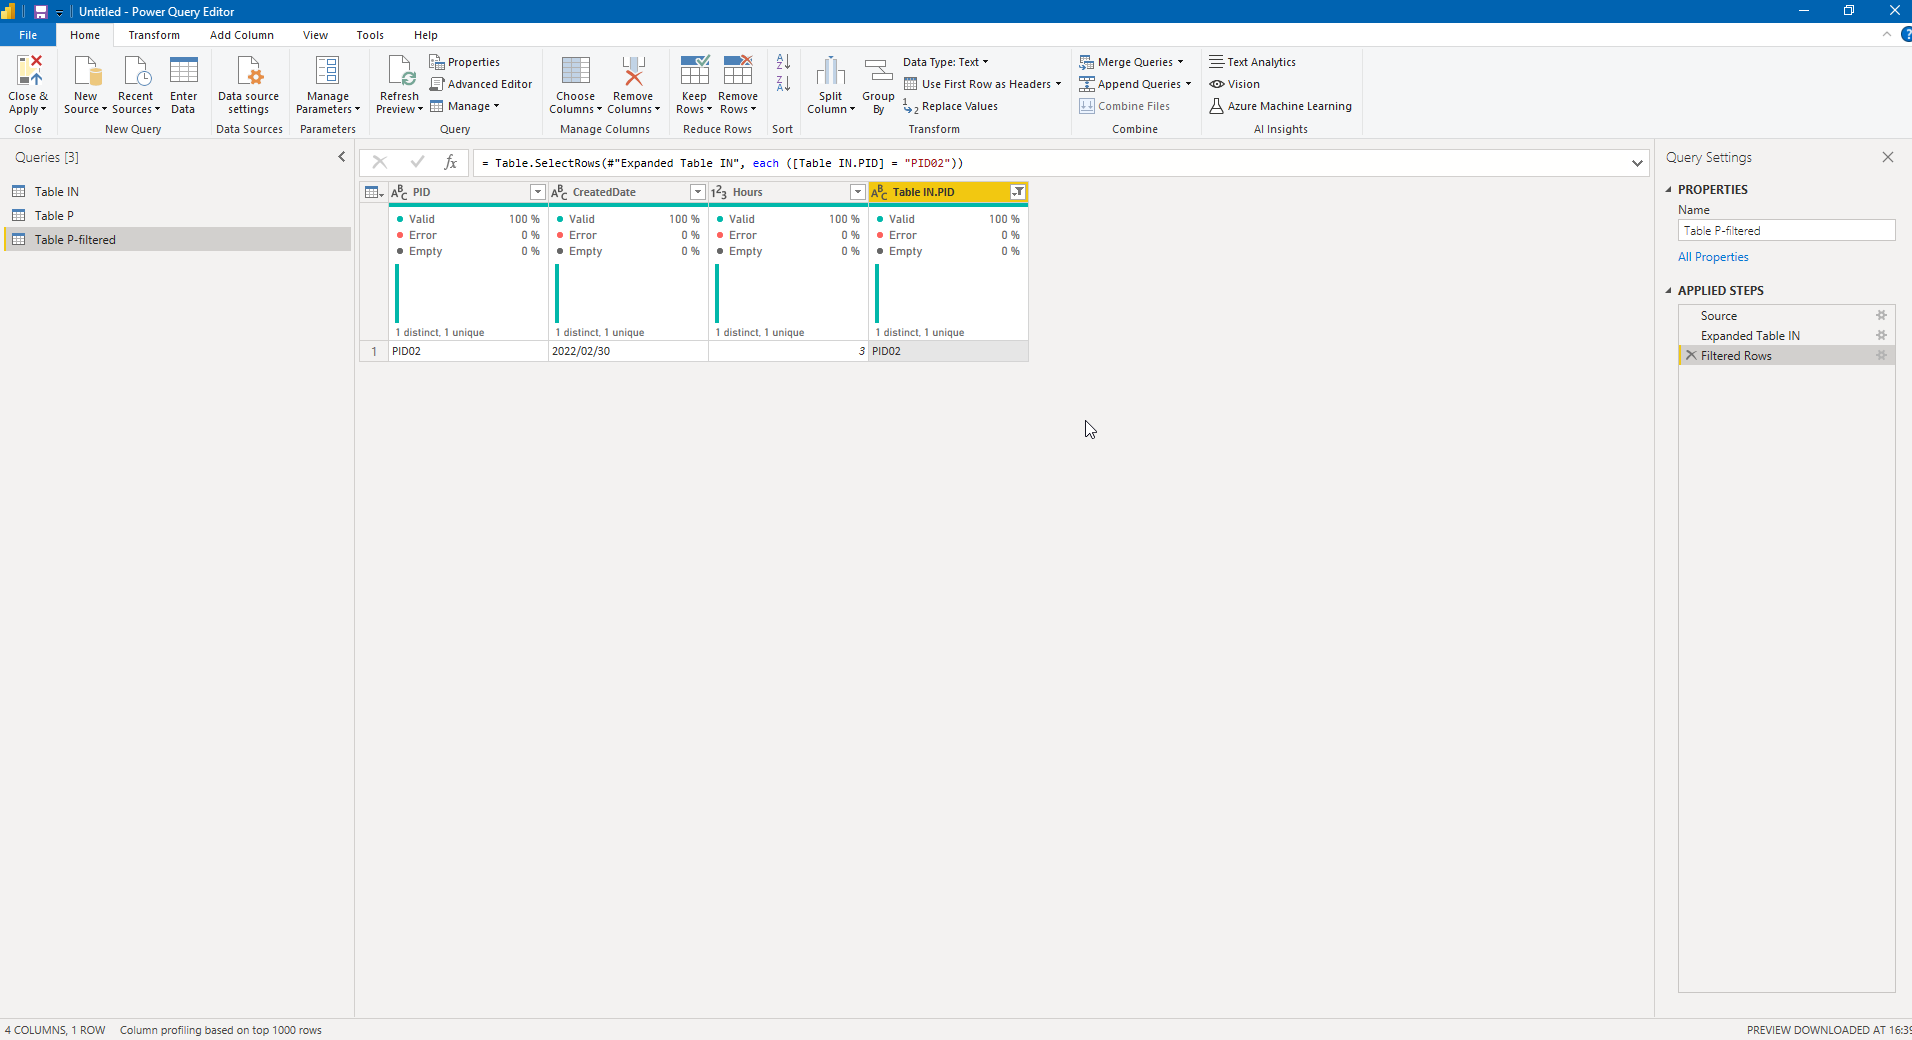Open Source step settings gear
This screenshot has width=1912, height=1040.
pos(1881,315)
